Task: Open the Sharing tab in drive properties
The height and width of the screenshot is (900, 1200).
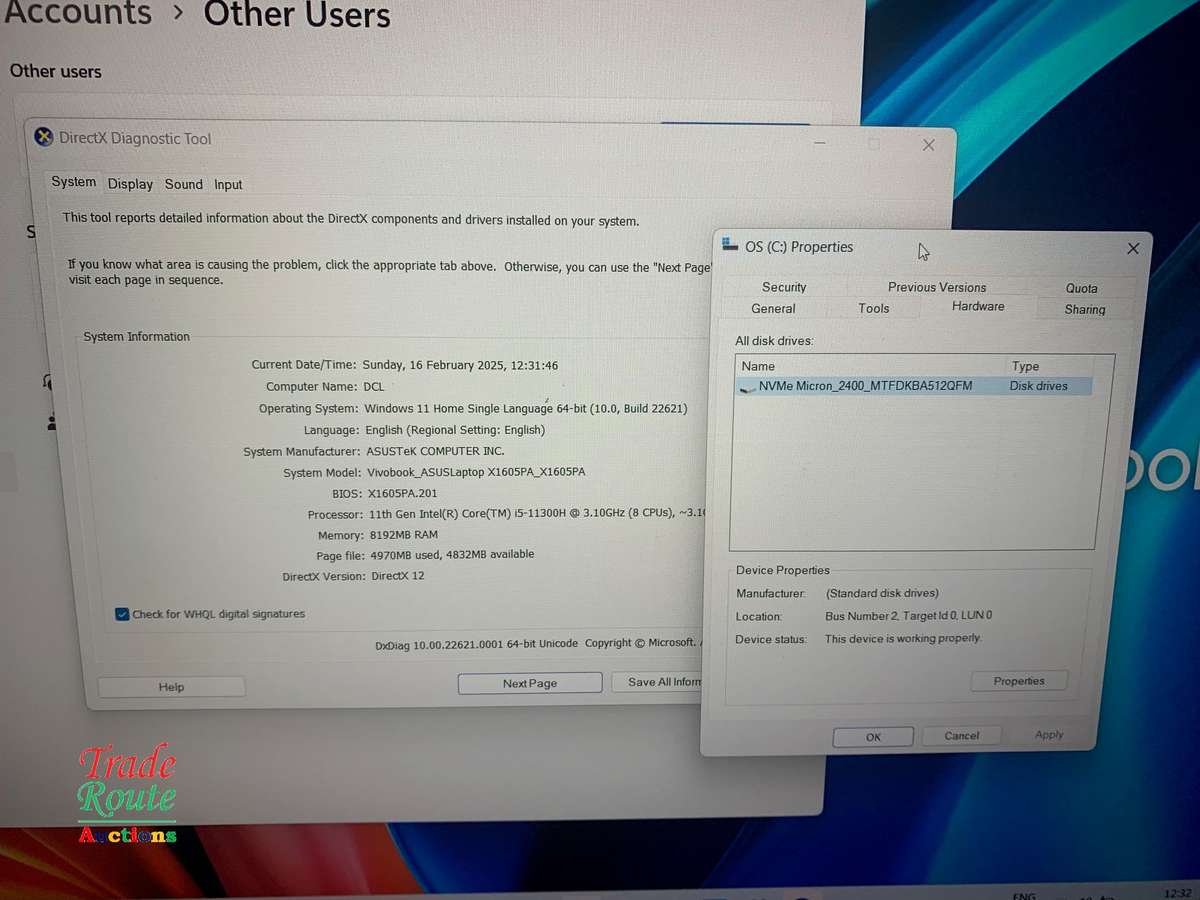Action: (x=1084, y=309)
